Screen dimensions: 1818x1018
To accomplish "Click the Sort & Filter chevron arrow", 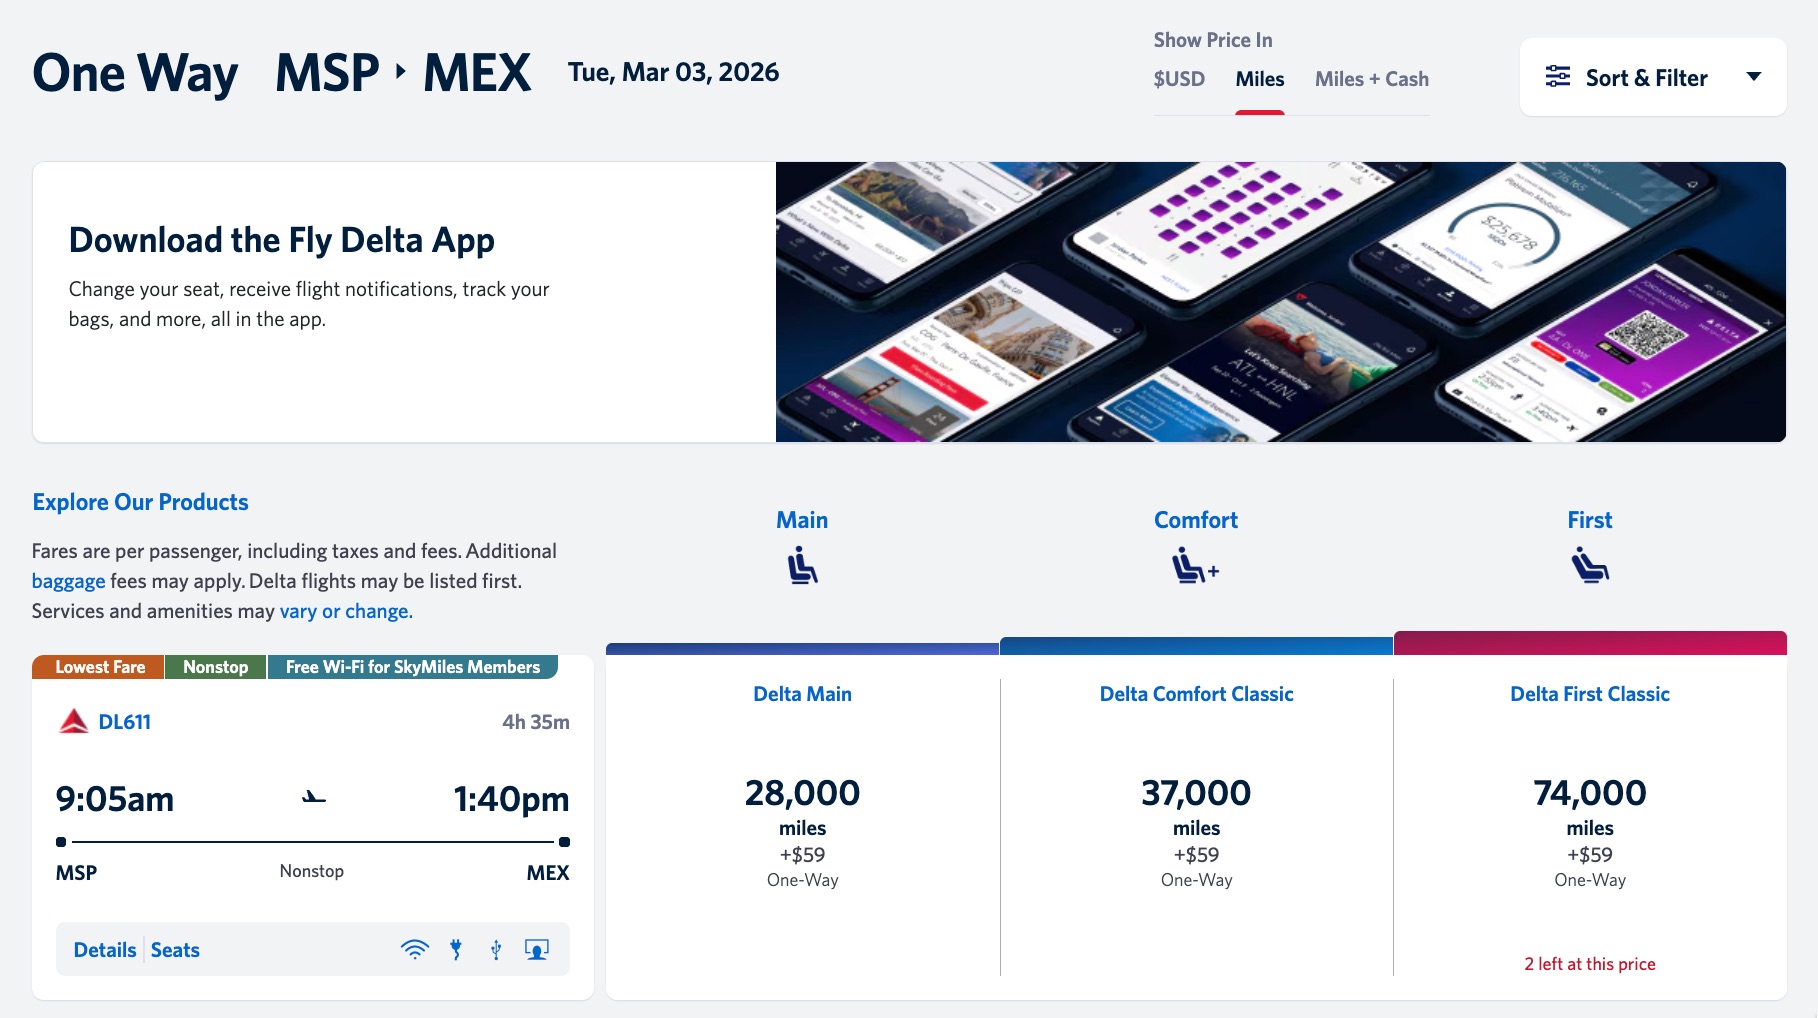I will click(x=1755, y=77).
